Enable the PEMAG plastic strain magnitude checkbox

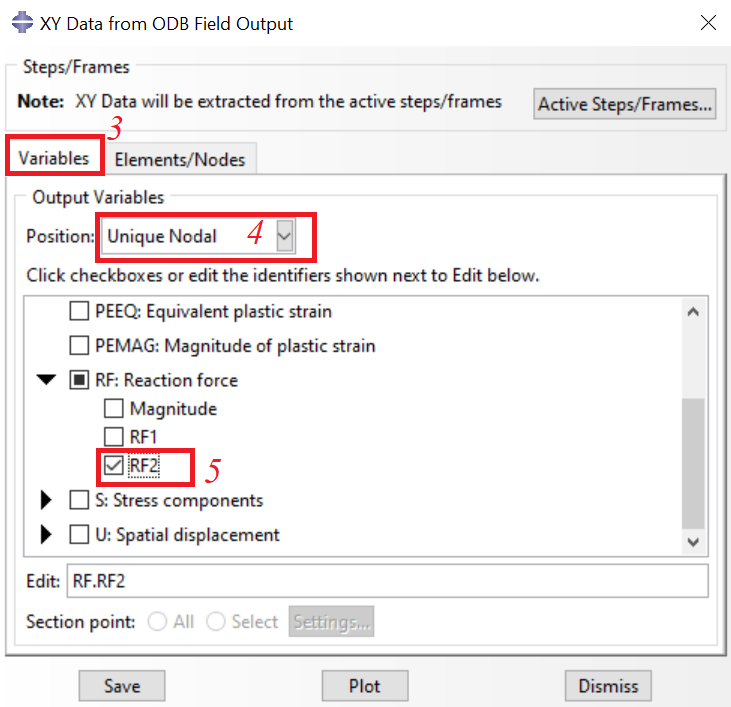point(79,345)
